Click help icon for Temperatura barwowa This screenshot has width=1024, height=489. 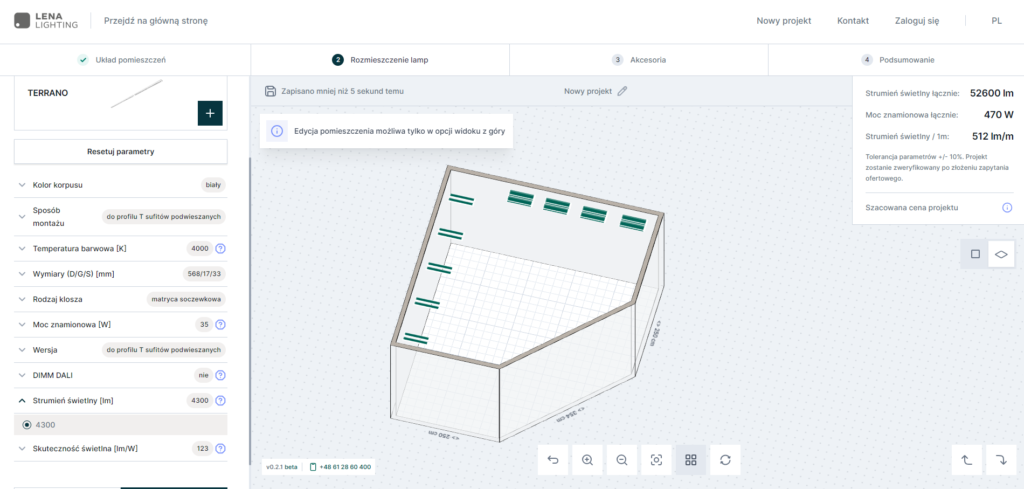pos(220,248)
